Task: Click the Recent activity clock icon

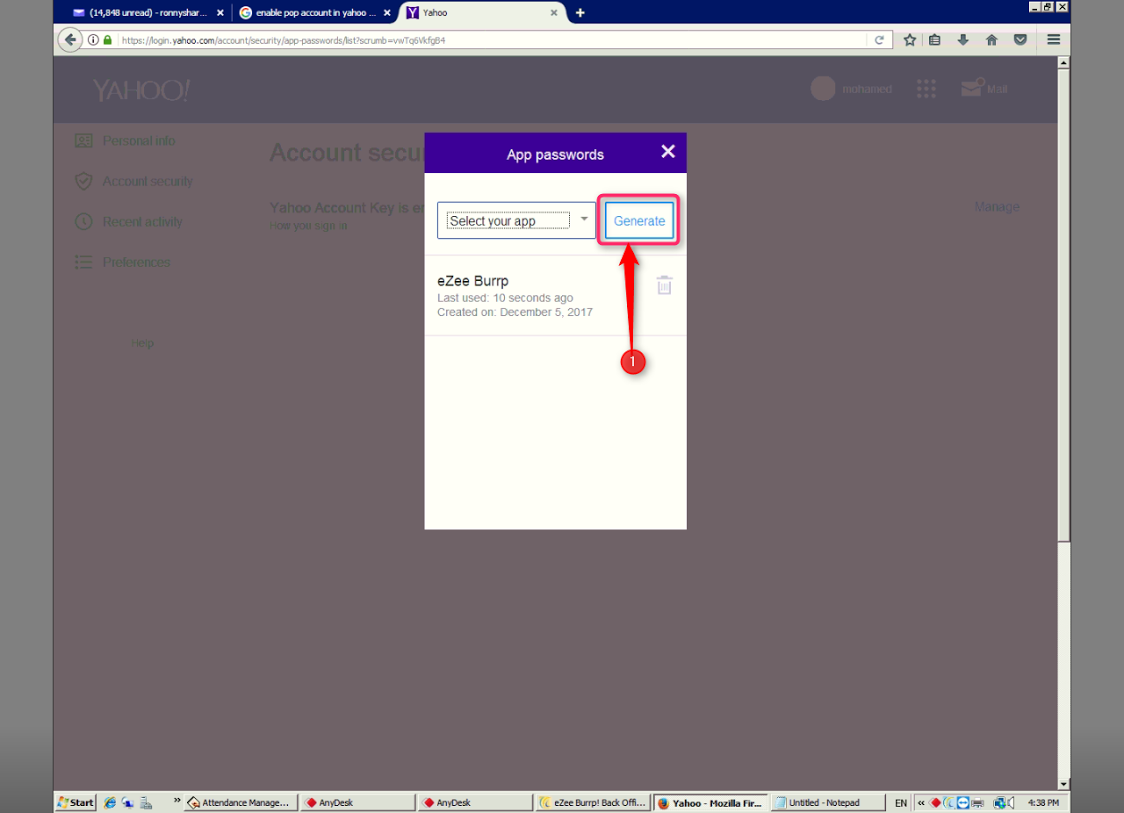Action: (x=84, y=222)
